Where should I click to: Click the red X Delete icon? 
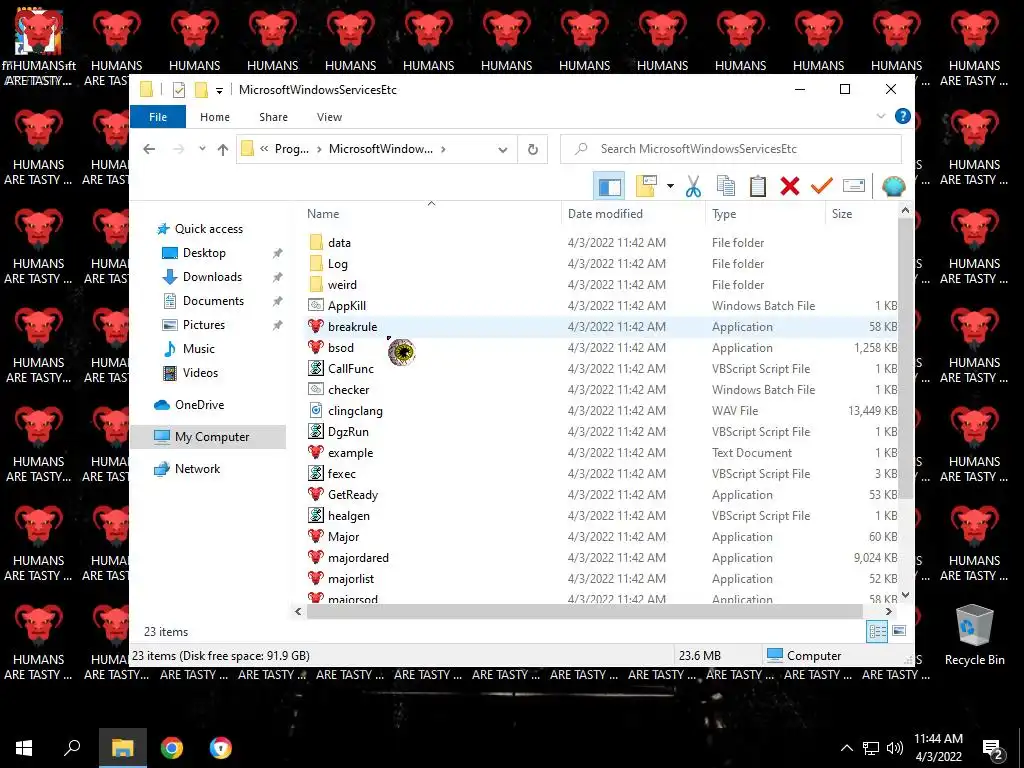click(x=790, y=186)
